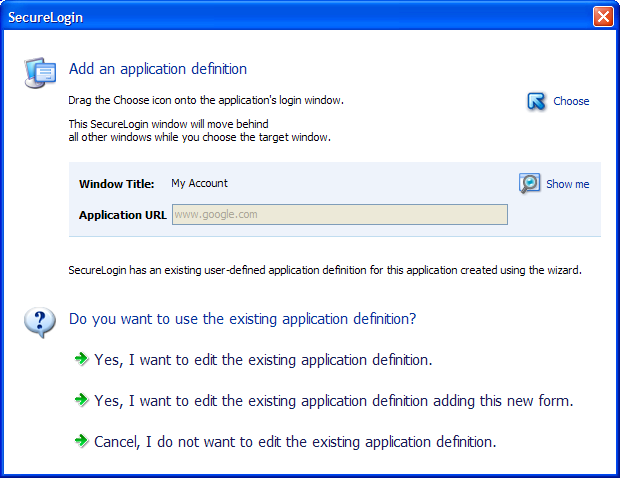
Task: Click the 'SecureLogin has an existing user-defined' message
Action: 325,270
